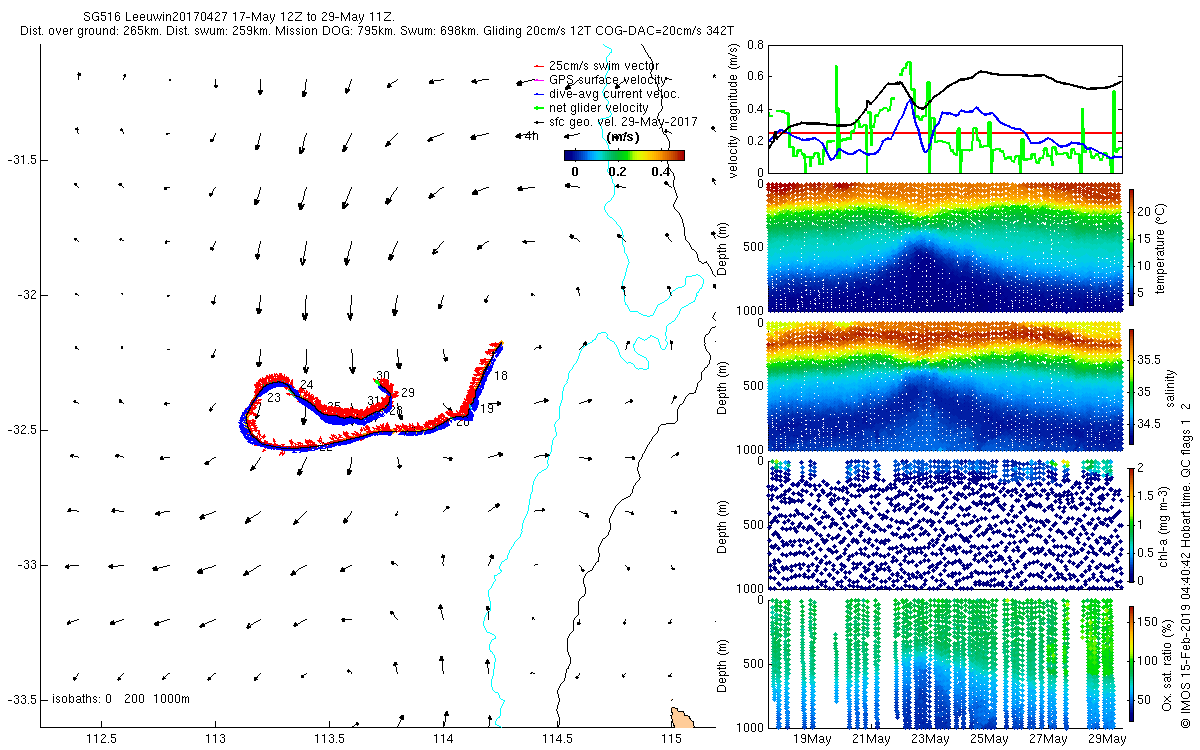Viewport: 1200px width, 750px height.
Task: Click the chl-a color bar
Action: [x=1132, y=524]
